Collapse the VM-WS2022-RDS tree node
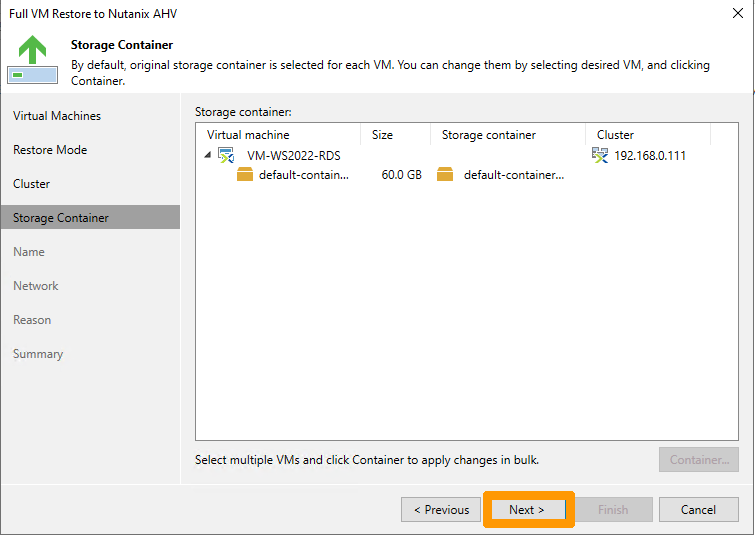 point(208,155)
